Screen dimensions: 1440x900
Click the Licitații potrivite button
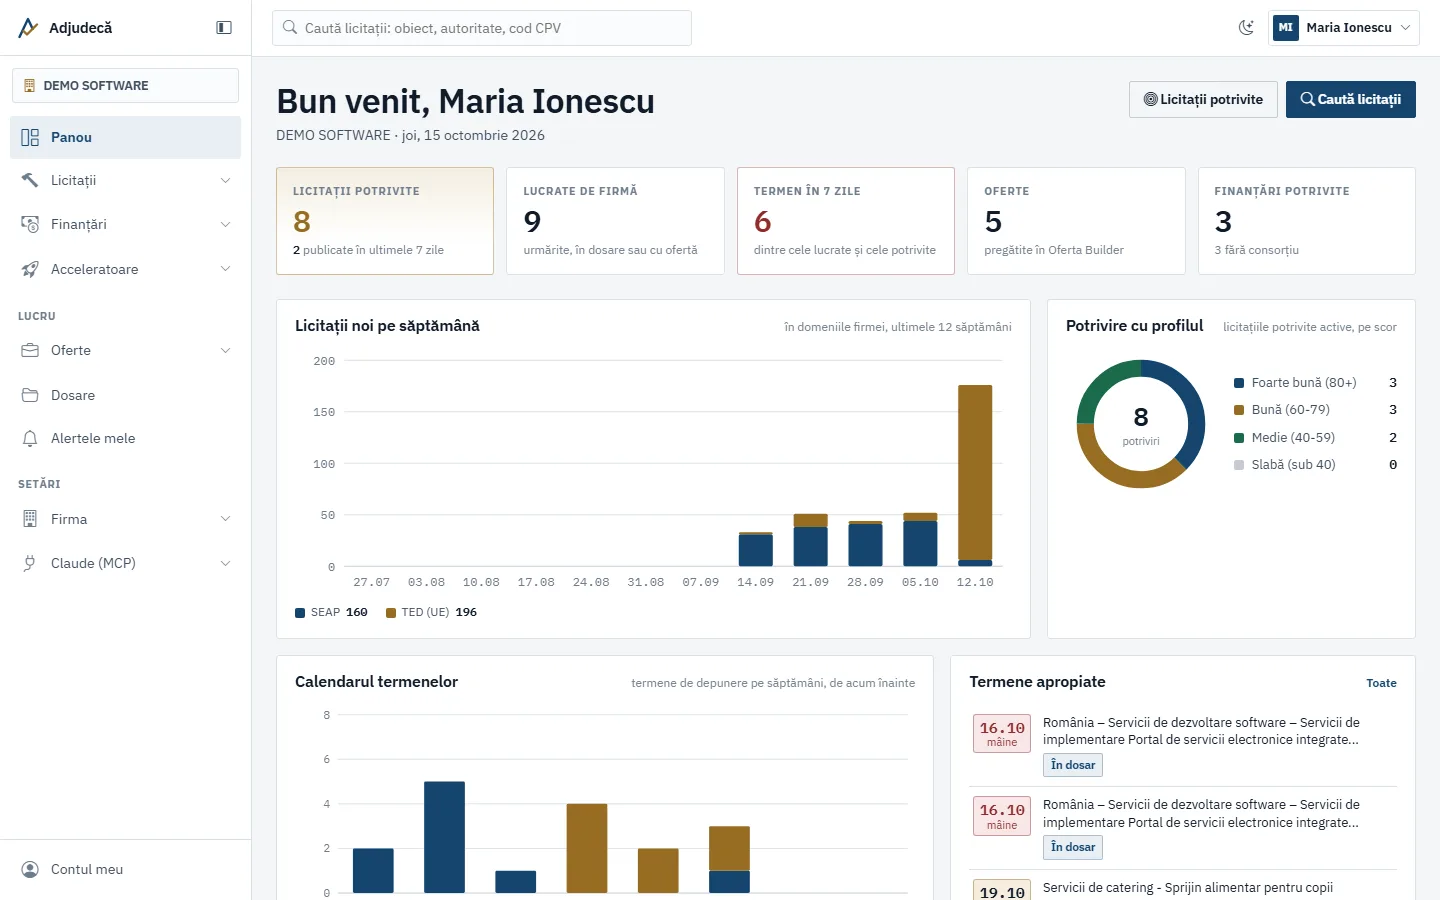[x=1203, y=99]
